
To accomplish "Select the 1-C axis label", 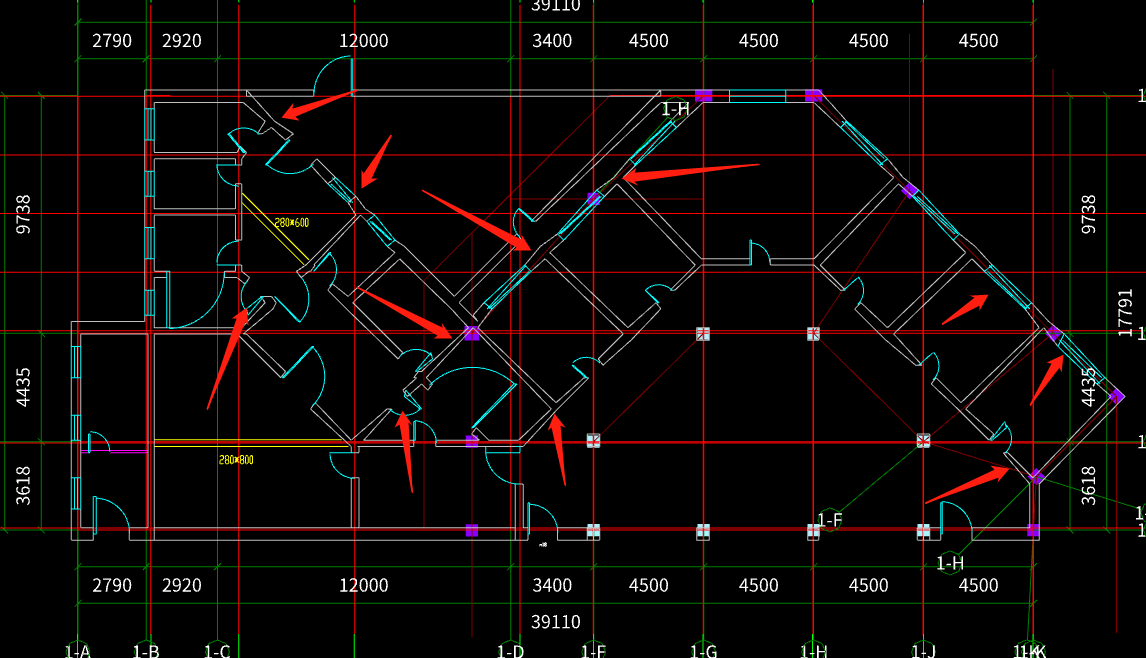I will point(217,651).
